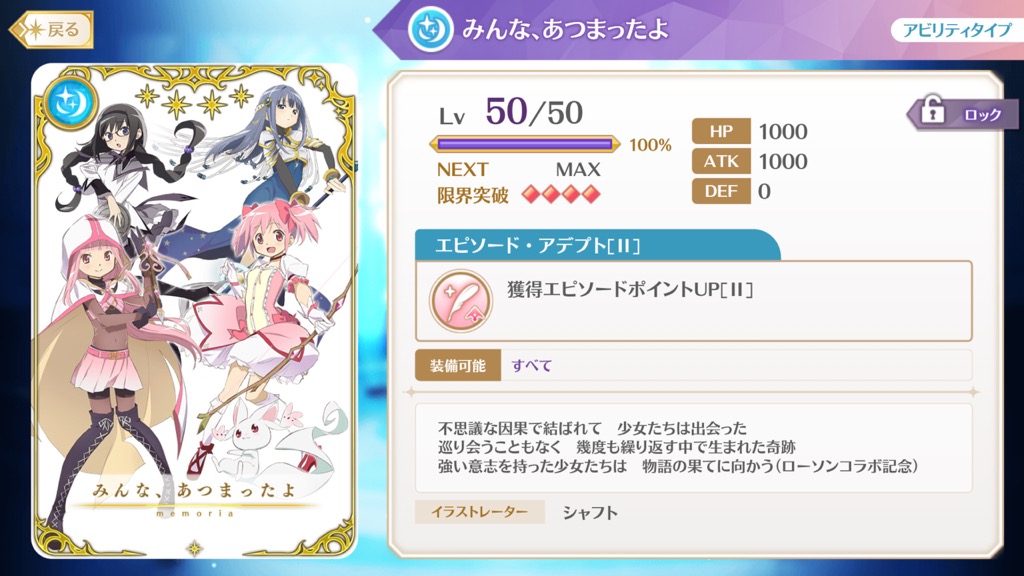Viewport: 1024px width, 576px height.
Task: Toggle the ロック lock button
Action: click(963, 114)
